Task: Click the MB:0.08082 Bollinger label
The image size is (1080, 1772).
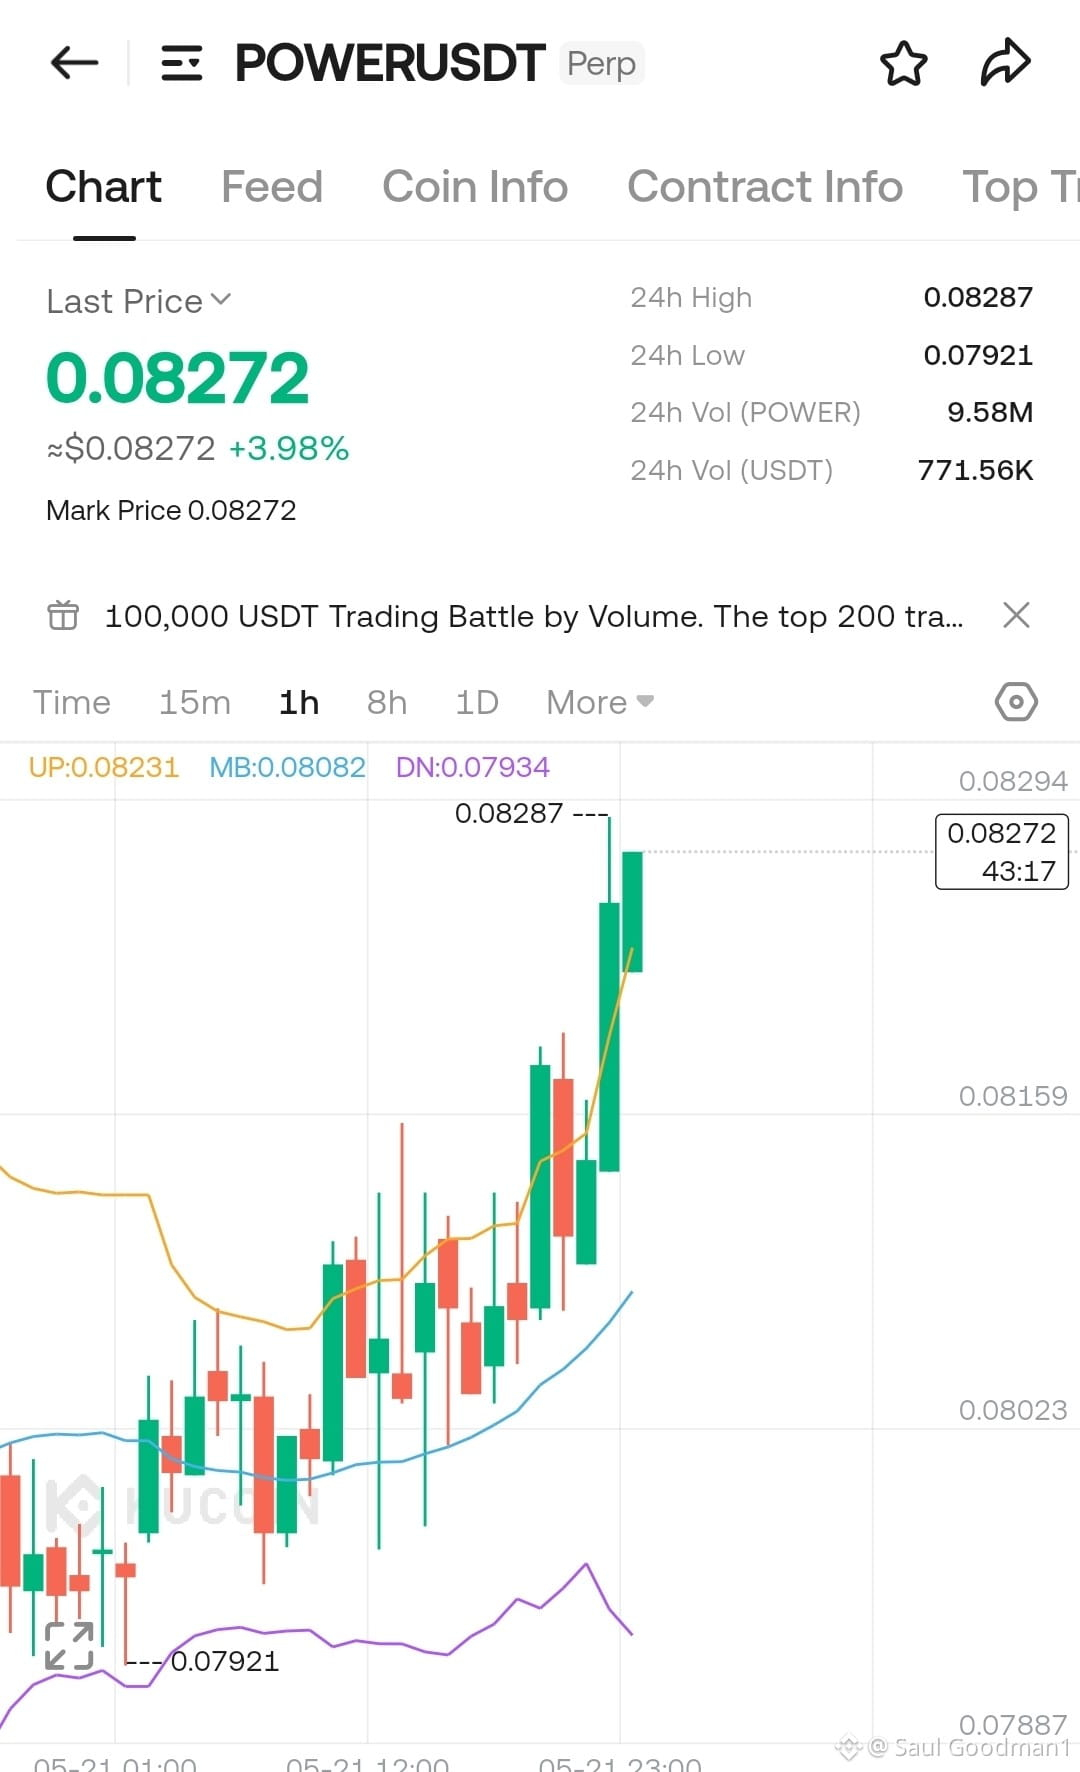Action: (x=287, y=767)
